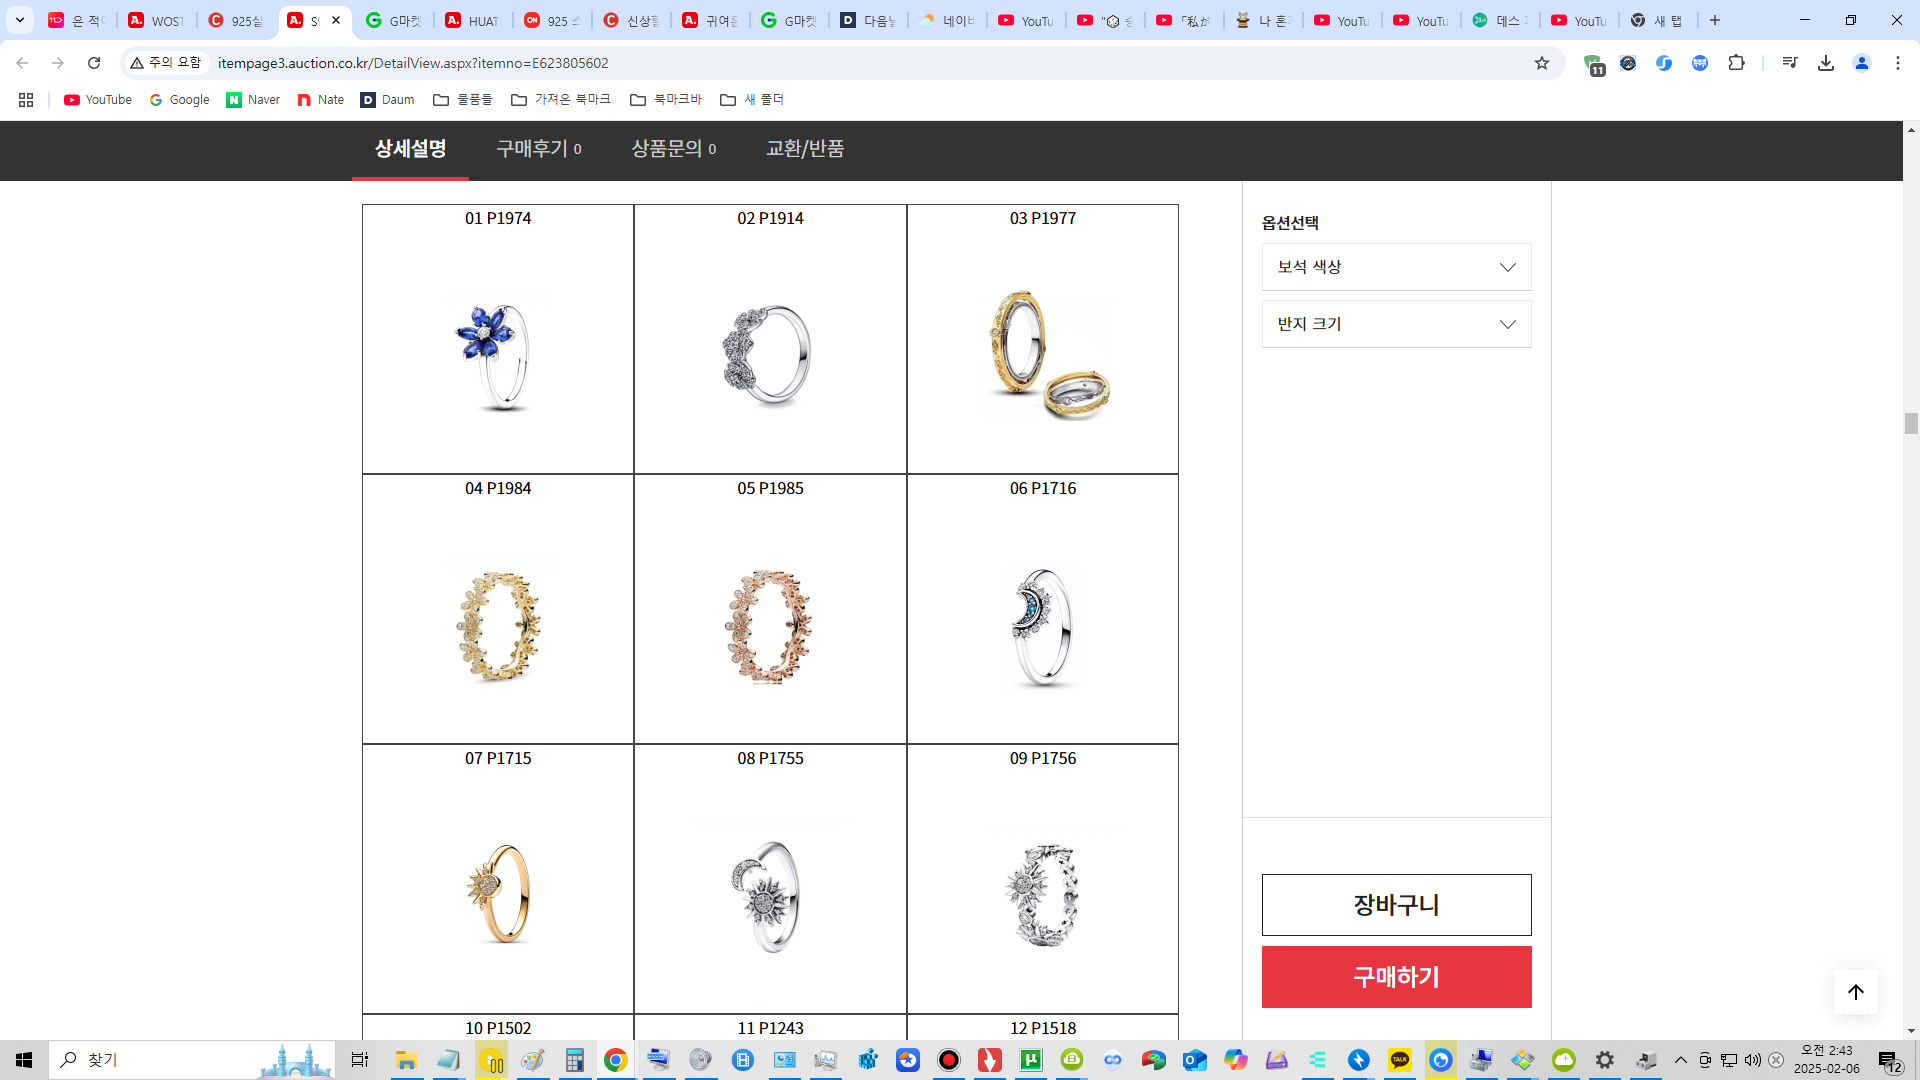Open the tab search dropdown arrow
Screen dimensions: 1920x1080
point(20,20)
